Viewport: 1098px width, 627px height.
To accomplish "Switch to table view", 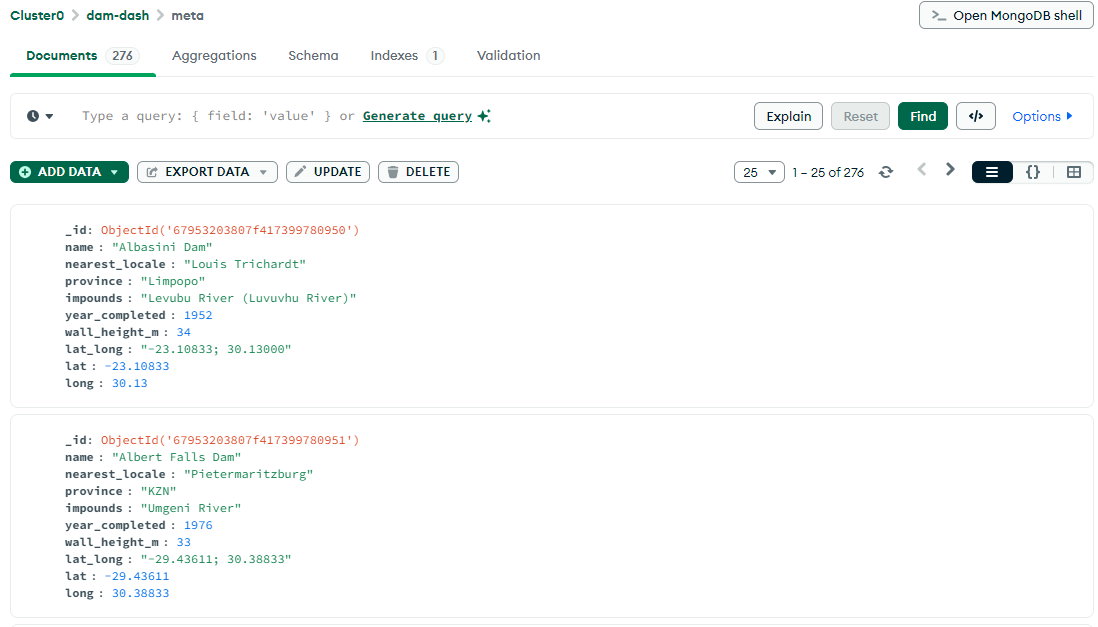I will click(1073, 172).
